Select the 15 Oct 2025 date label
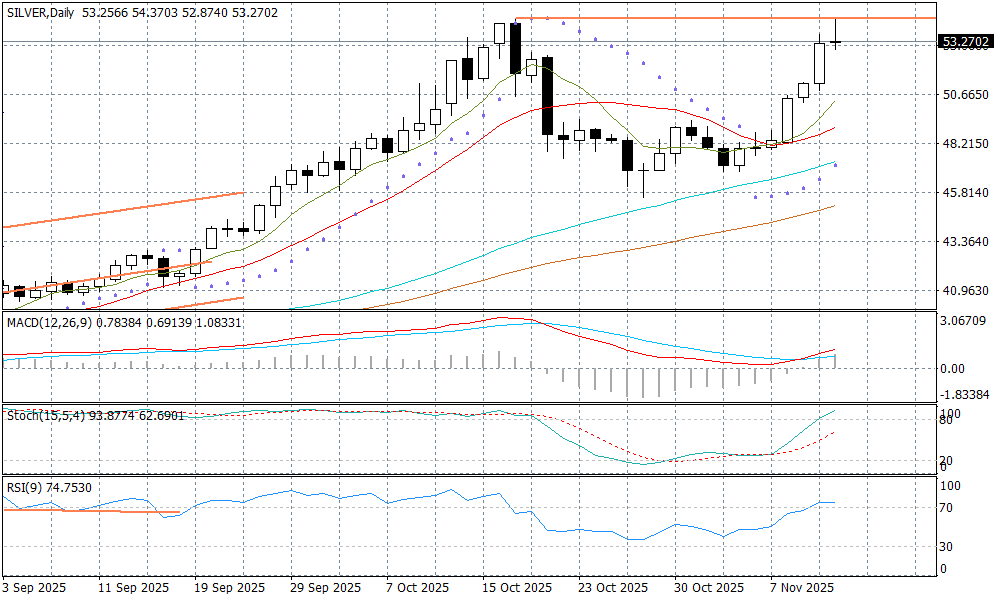This screenshot has height=600, width=1000. 515,587
